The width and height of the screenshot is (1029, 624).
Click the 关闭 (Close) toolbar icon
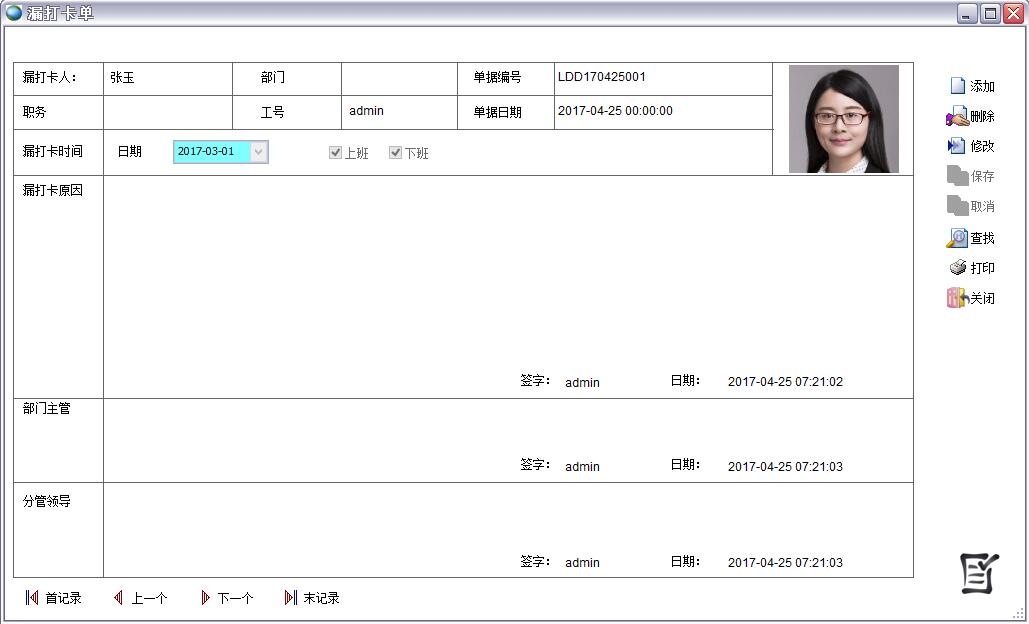[x=957, y=298]
